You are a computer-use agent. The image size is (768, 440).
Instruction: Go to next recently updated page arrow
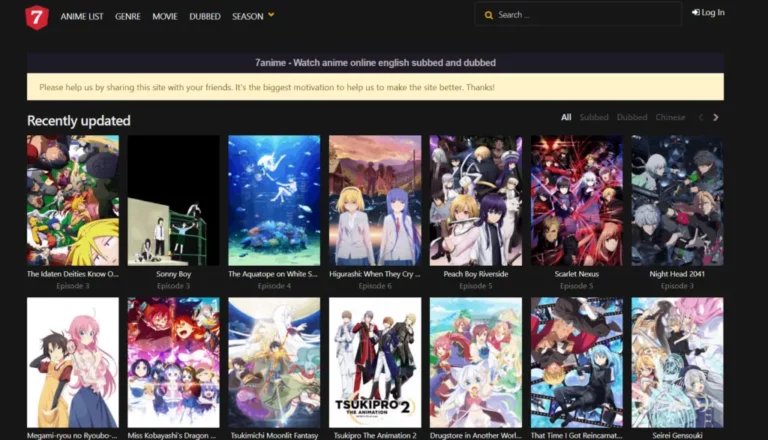click(x=716, y=118)
